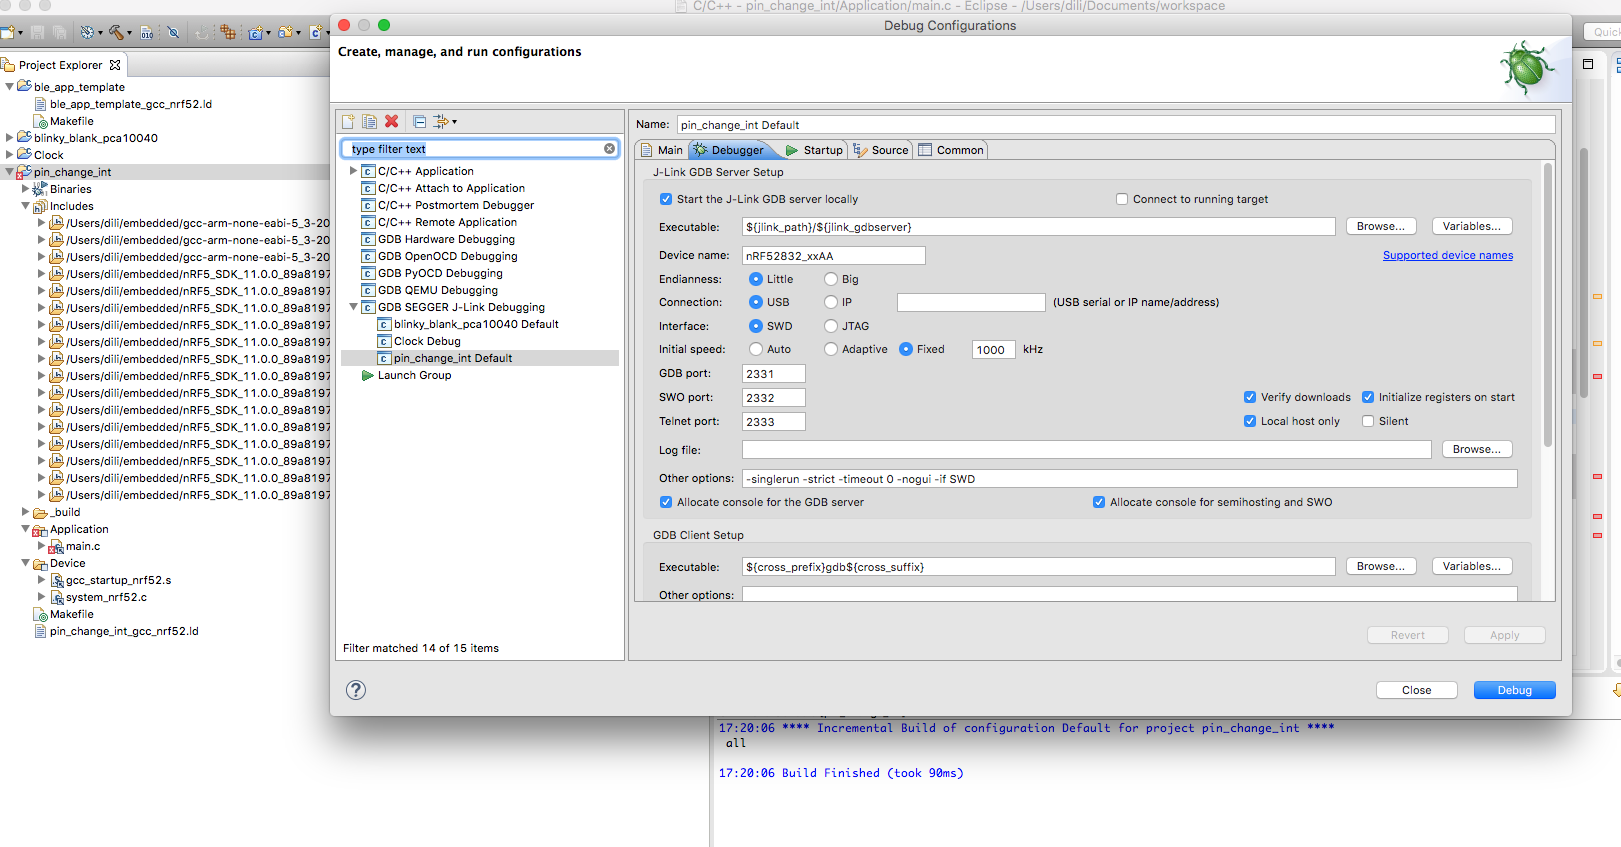Switch to the Source tab
This screenshot has height=847, width=1621.
881,150
